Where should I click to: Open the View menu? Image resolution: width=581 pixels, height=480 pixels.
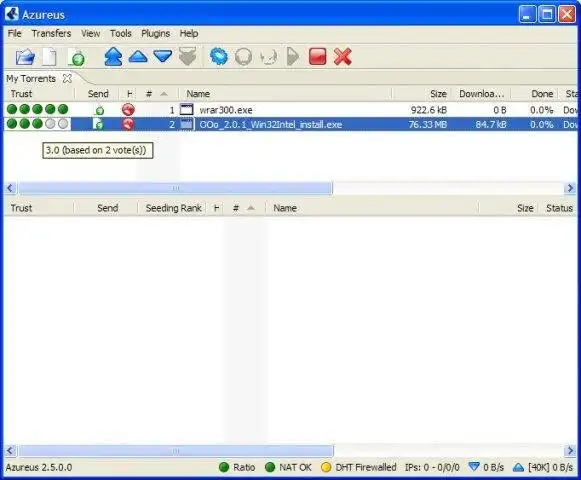(91, 33)
